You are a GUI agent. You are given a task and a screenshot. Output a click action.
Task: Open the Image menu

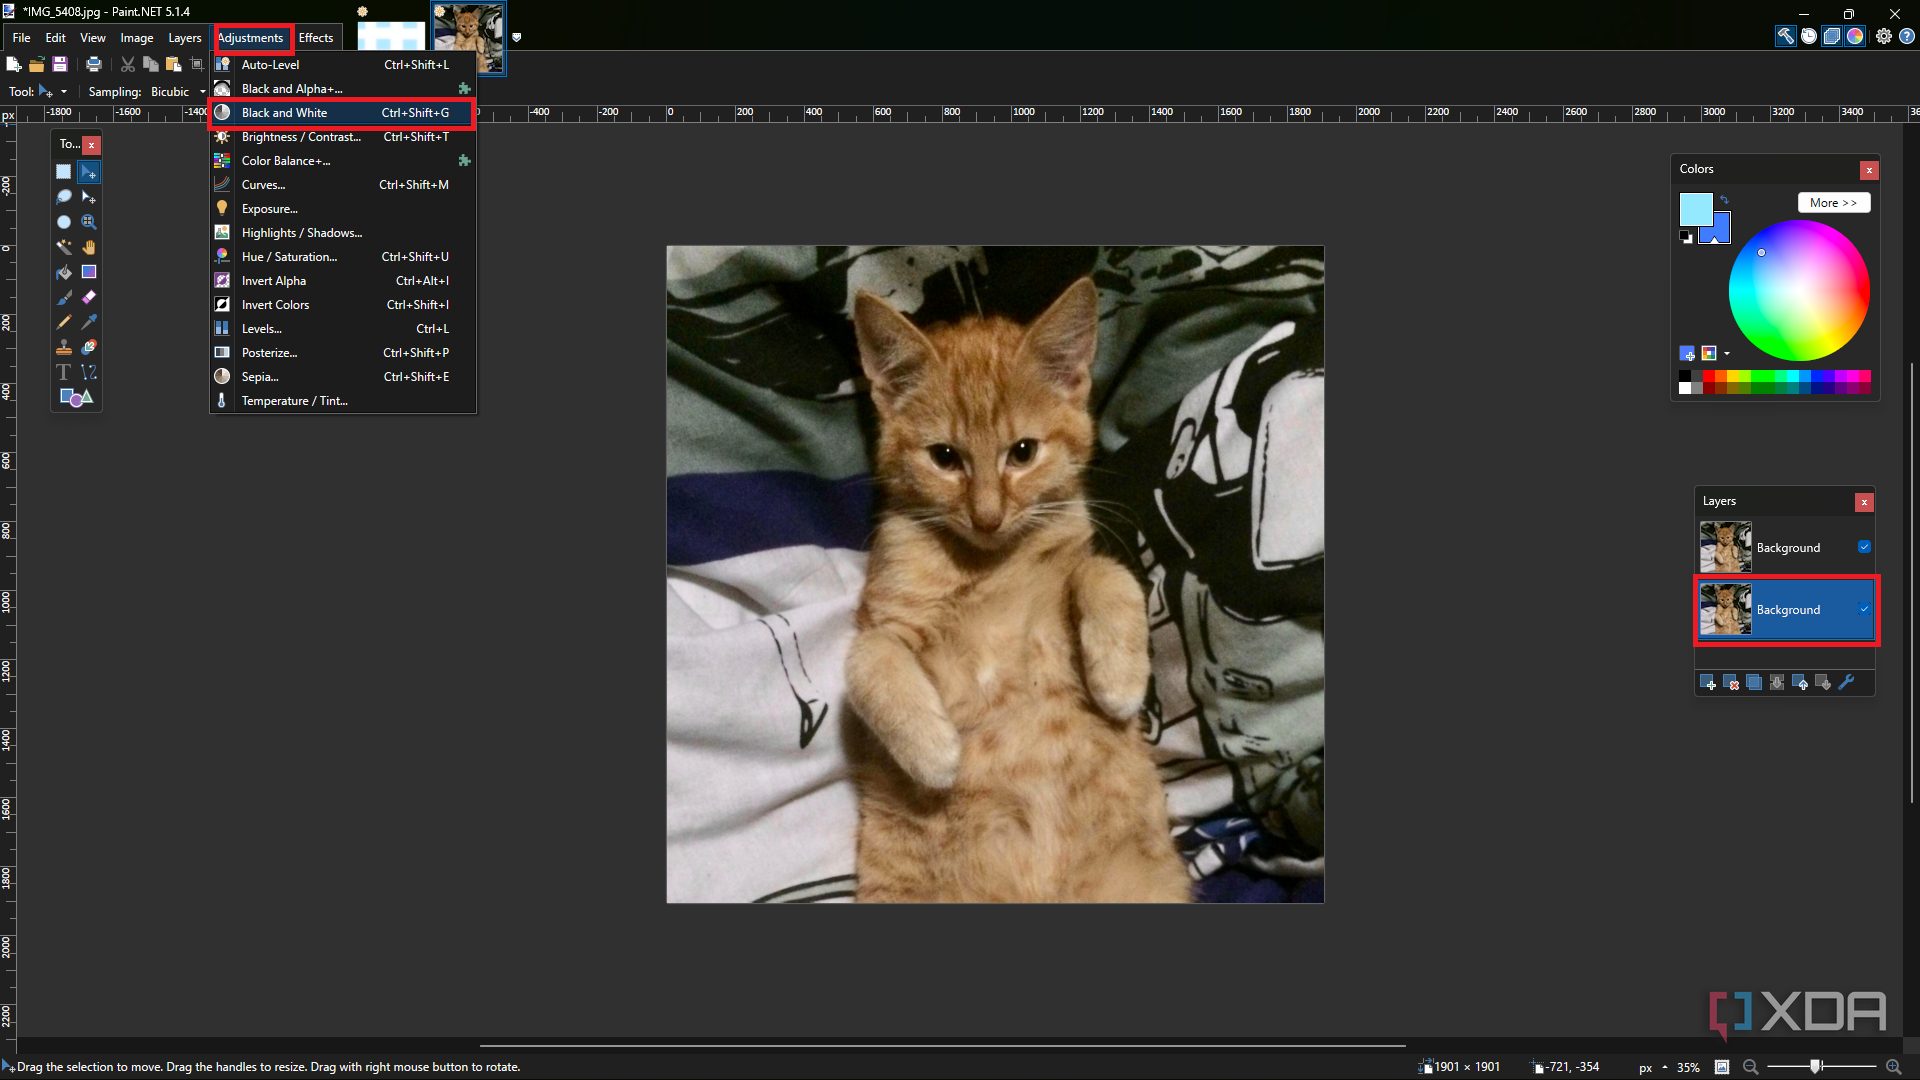point(137,38)
